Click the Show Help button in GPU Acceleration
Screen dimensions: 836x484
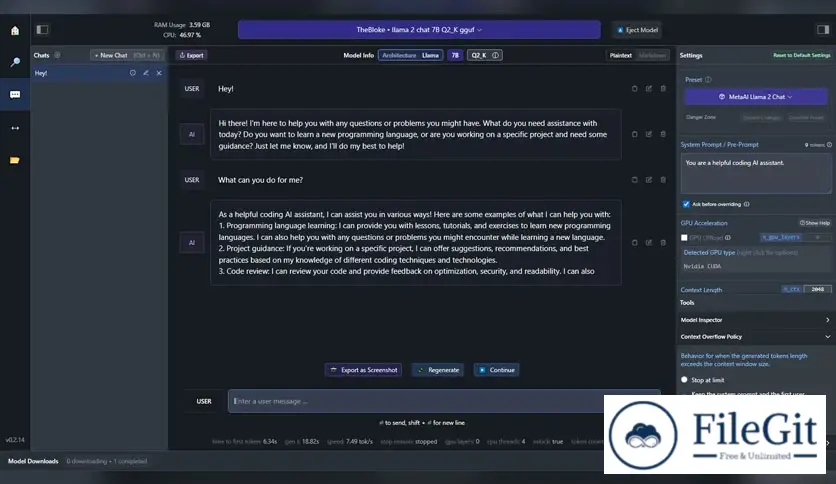(815, 223)
